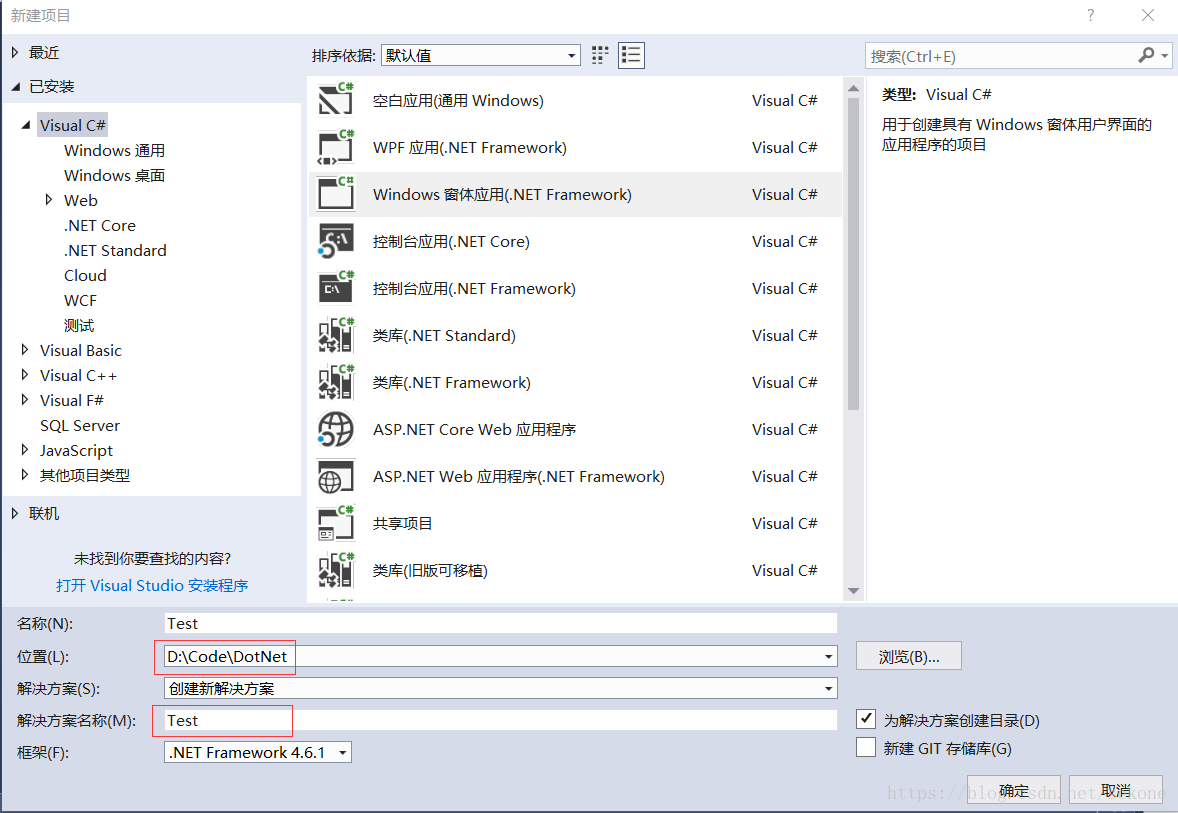Click the 解决方案名称 input field
The width and height of the screenshot is (1178, 813).
click(x=500, y=720)
